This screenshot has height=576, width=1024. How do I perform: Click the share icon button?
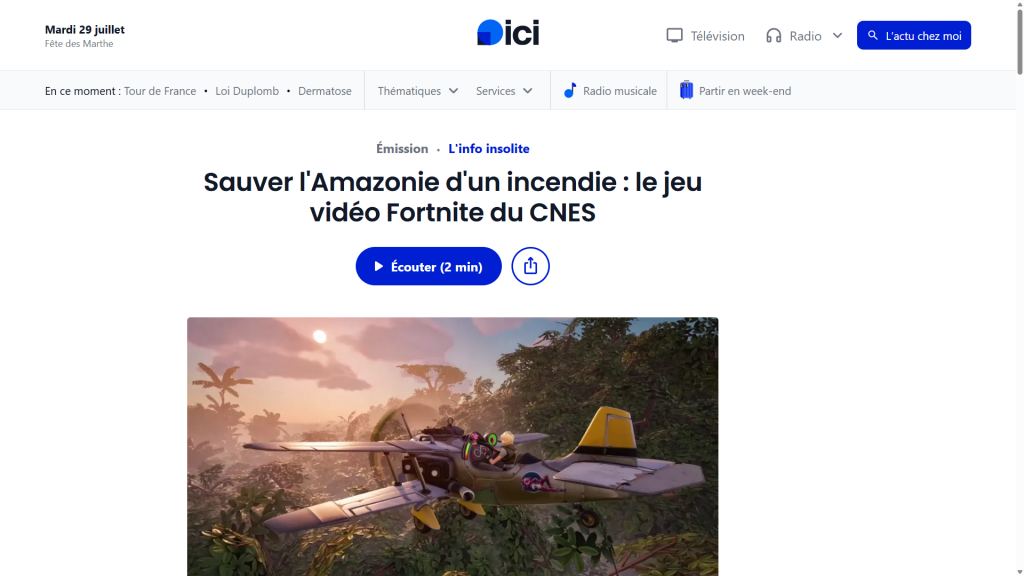530,266
